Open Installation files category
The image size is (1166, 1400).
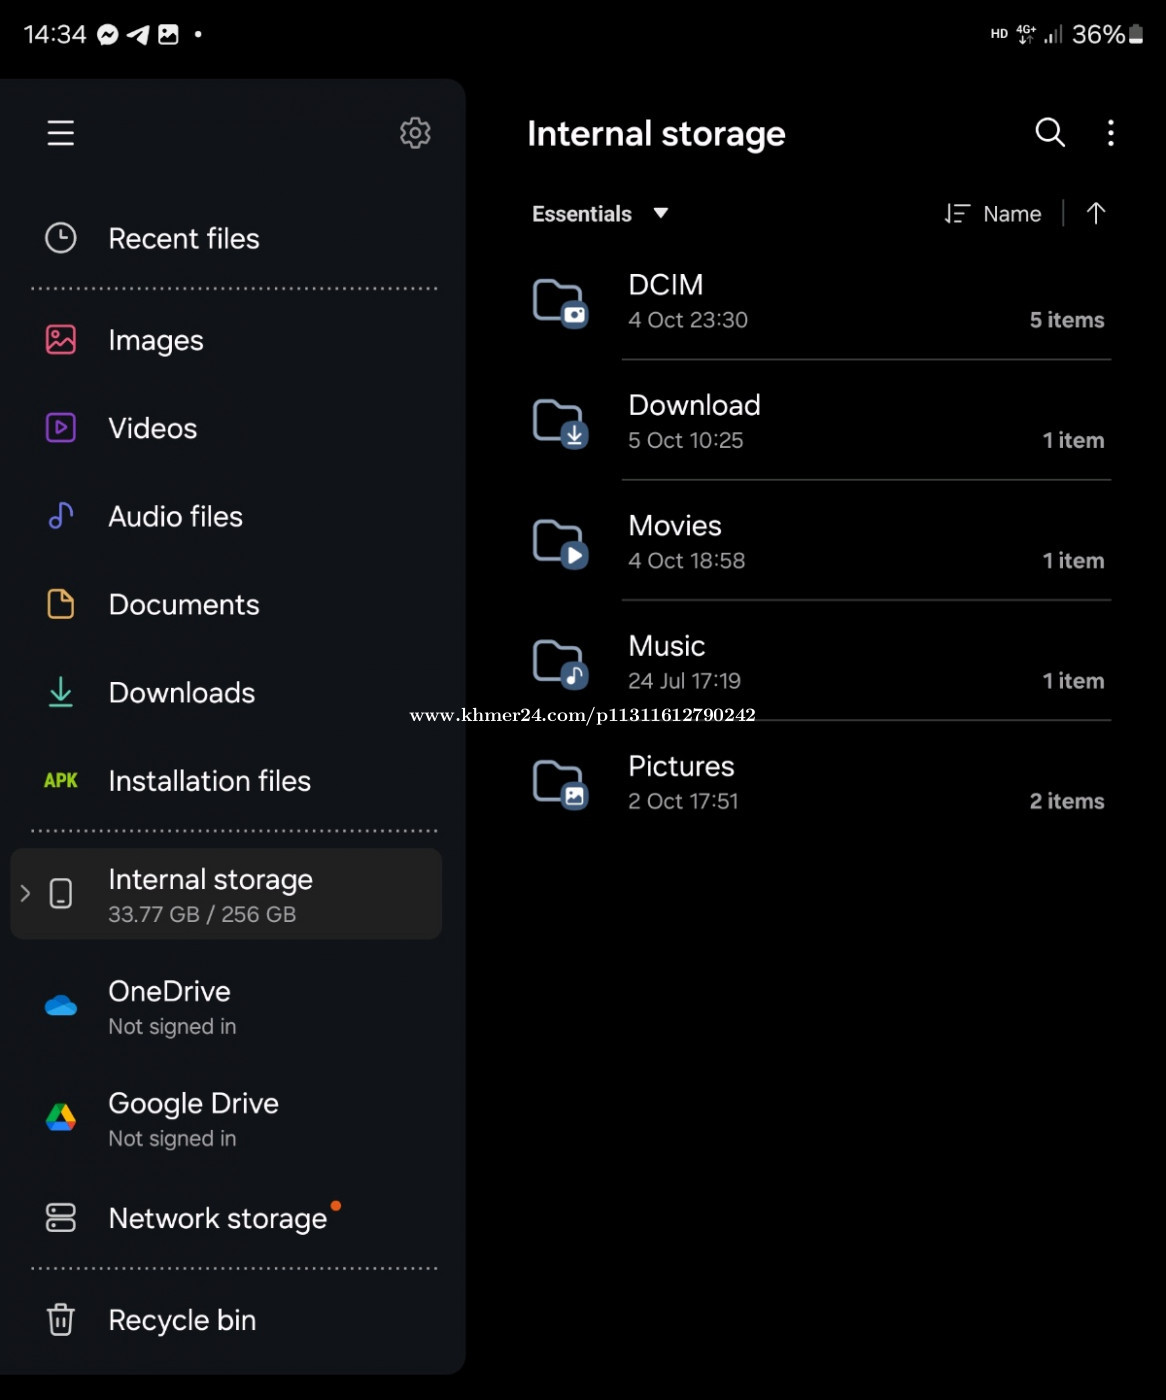tap(209, 781)
